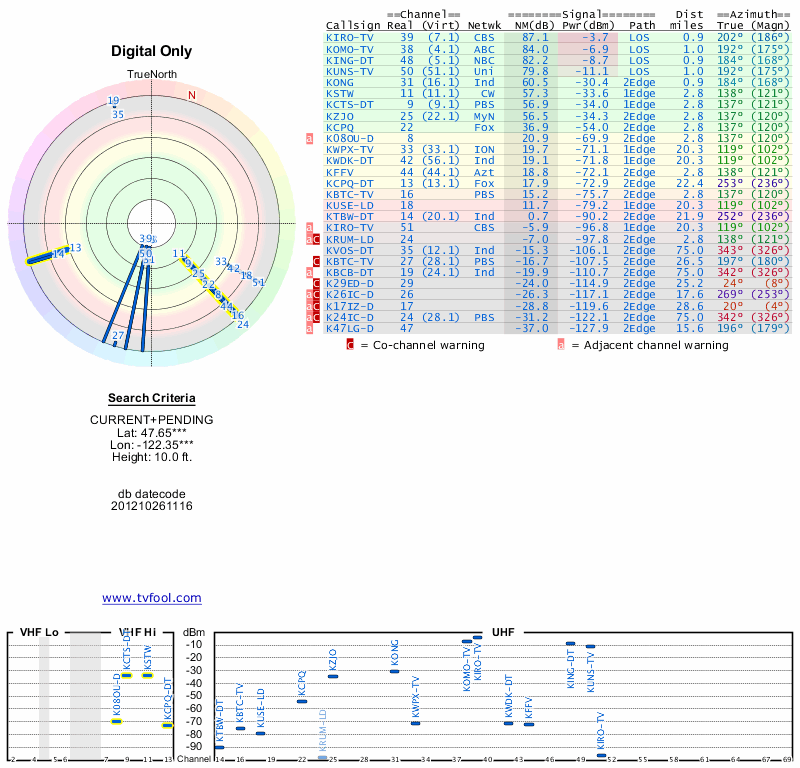Click the Path column header

pyautogui.click(x=642, y=26)
